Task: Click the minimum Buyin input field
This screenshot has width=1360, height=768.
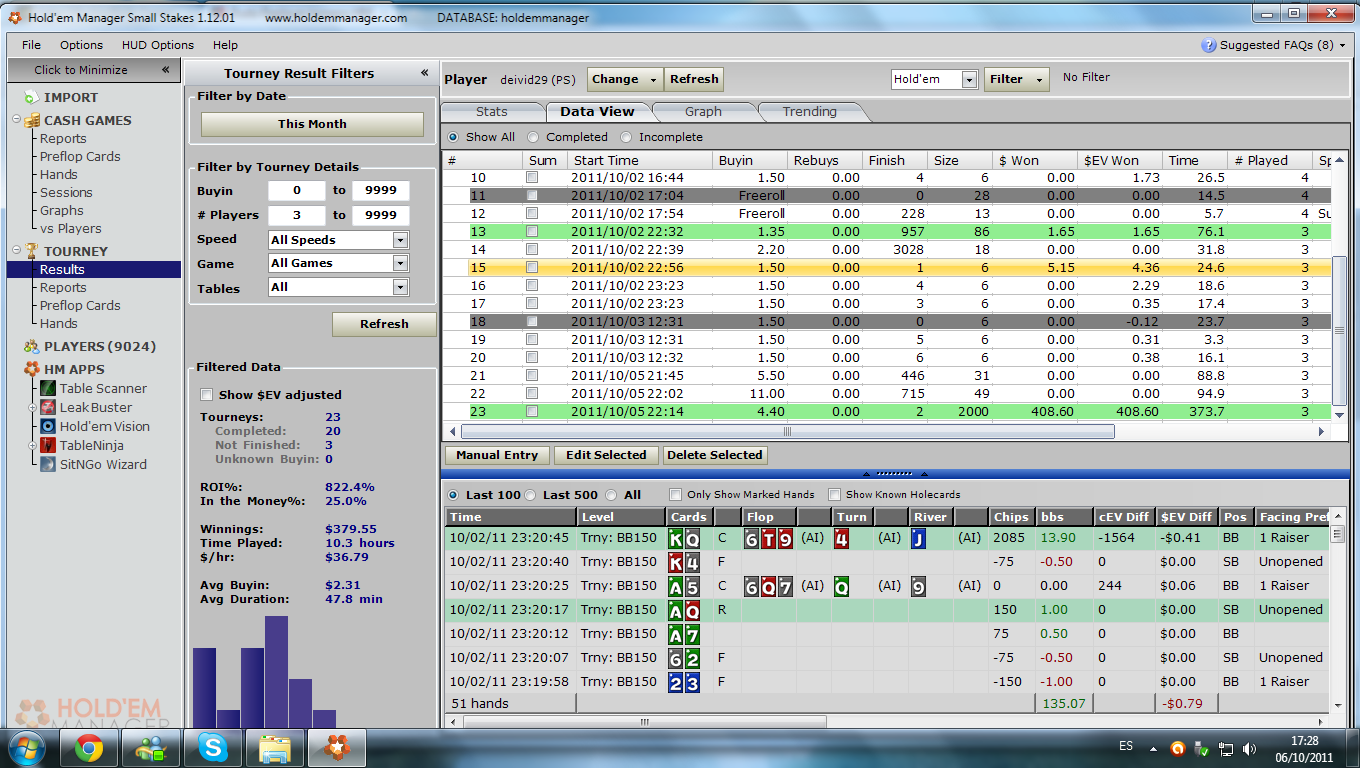Action: point(296,190)
